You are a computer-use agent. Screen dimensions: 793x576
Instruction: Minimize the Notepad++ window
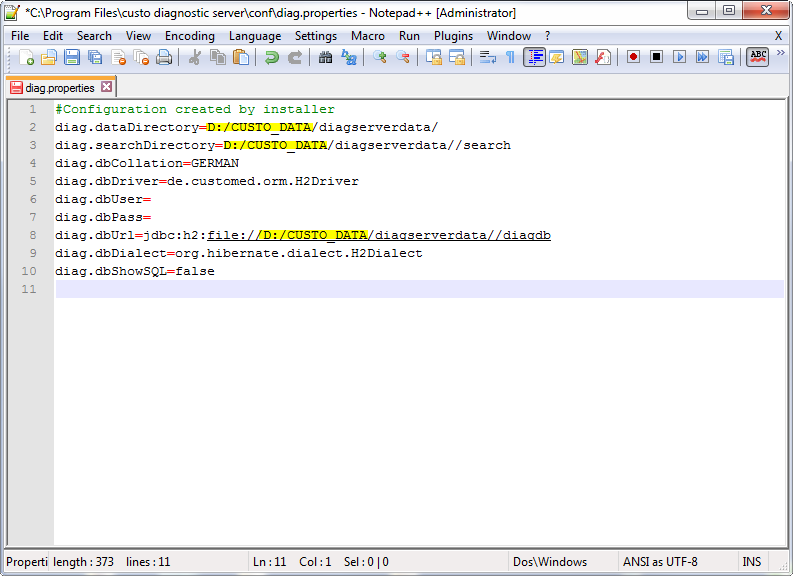coord(702,11)
